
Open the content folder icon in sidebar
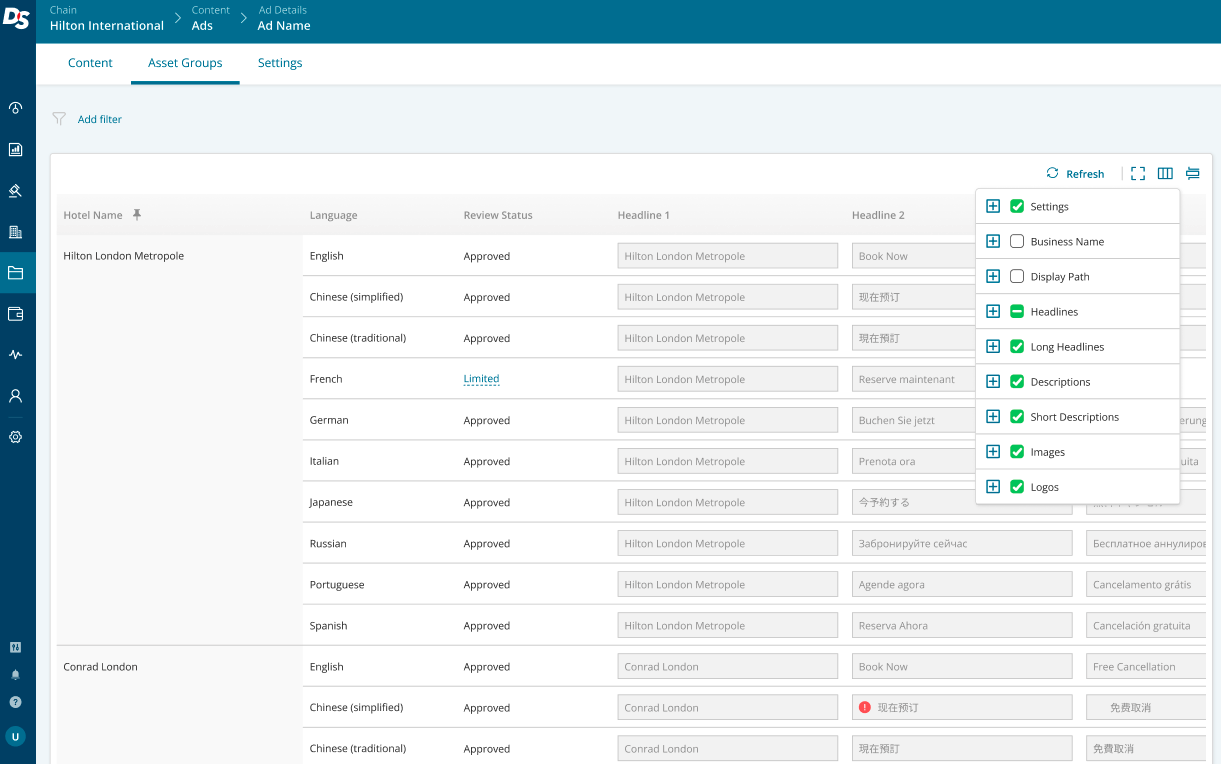pyautogui.click(x=15, y=272)
